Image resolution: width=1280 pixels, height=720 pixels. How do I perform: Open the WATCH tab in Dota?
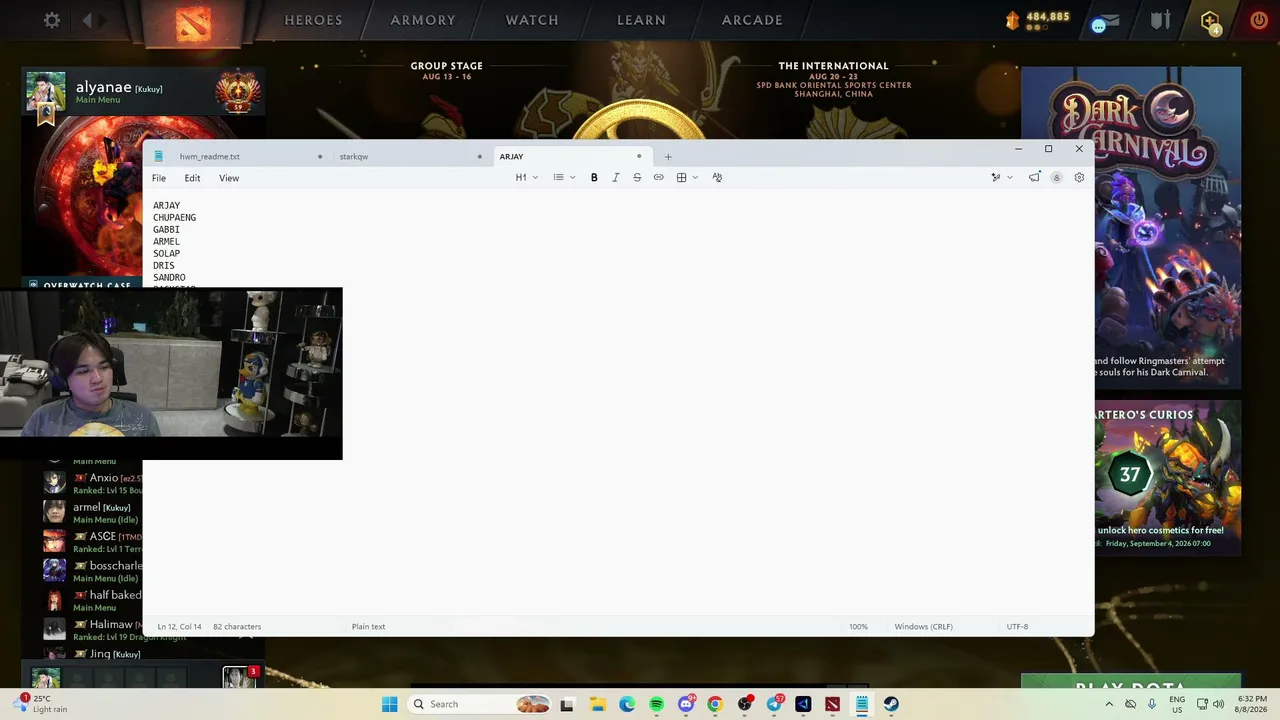pyautogui.click(x=532, y=20)
